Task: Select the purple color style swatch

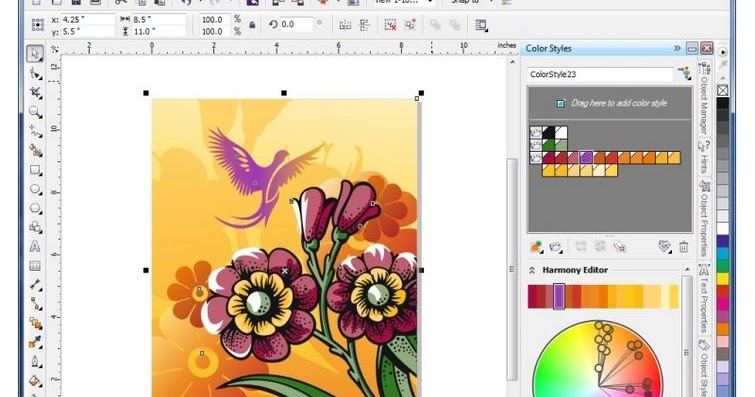Action: [x=586, y=158]
